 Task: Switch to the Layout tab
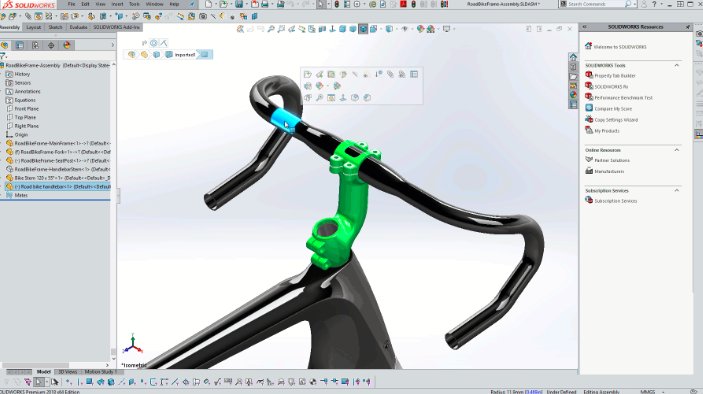click(x=34, y=27)
